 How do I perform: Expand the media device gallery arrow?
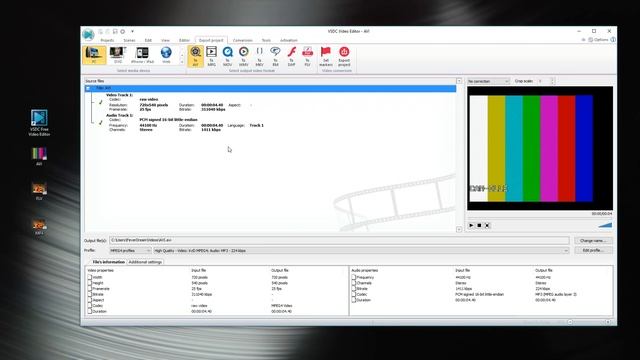point(182,62)
